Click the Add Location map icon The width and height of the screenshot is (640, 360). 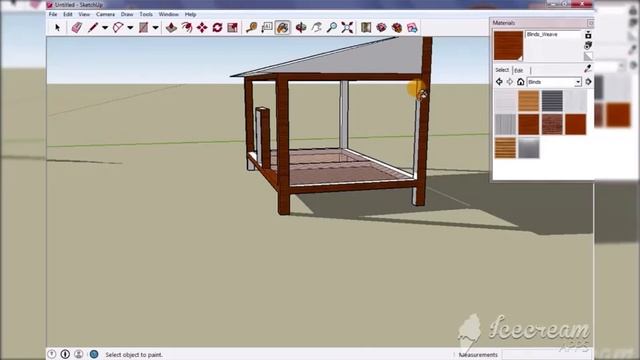(x=366, y=27)
